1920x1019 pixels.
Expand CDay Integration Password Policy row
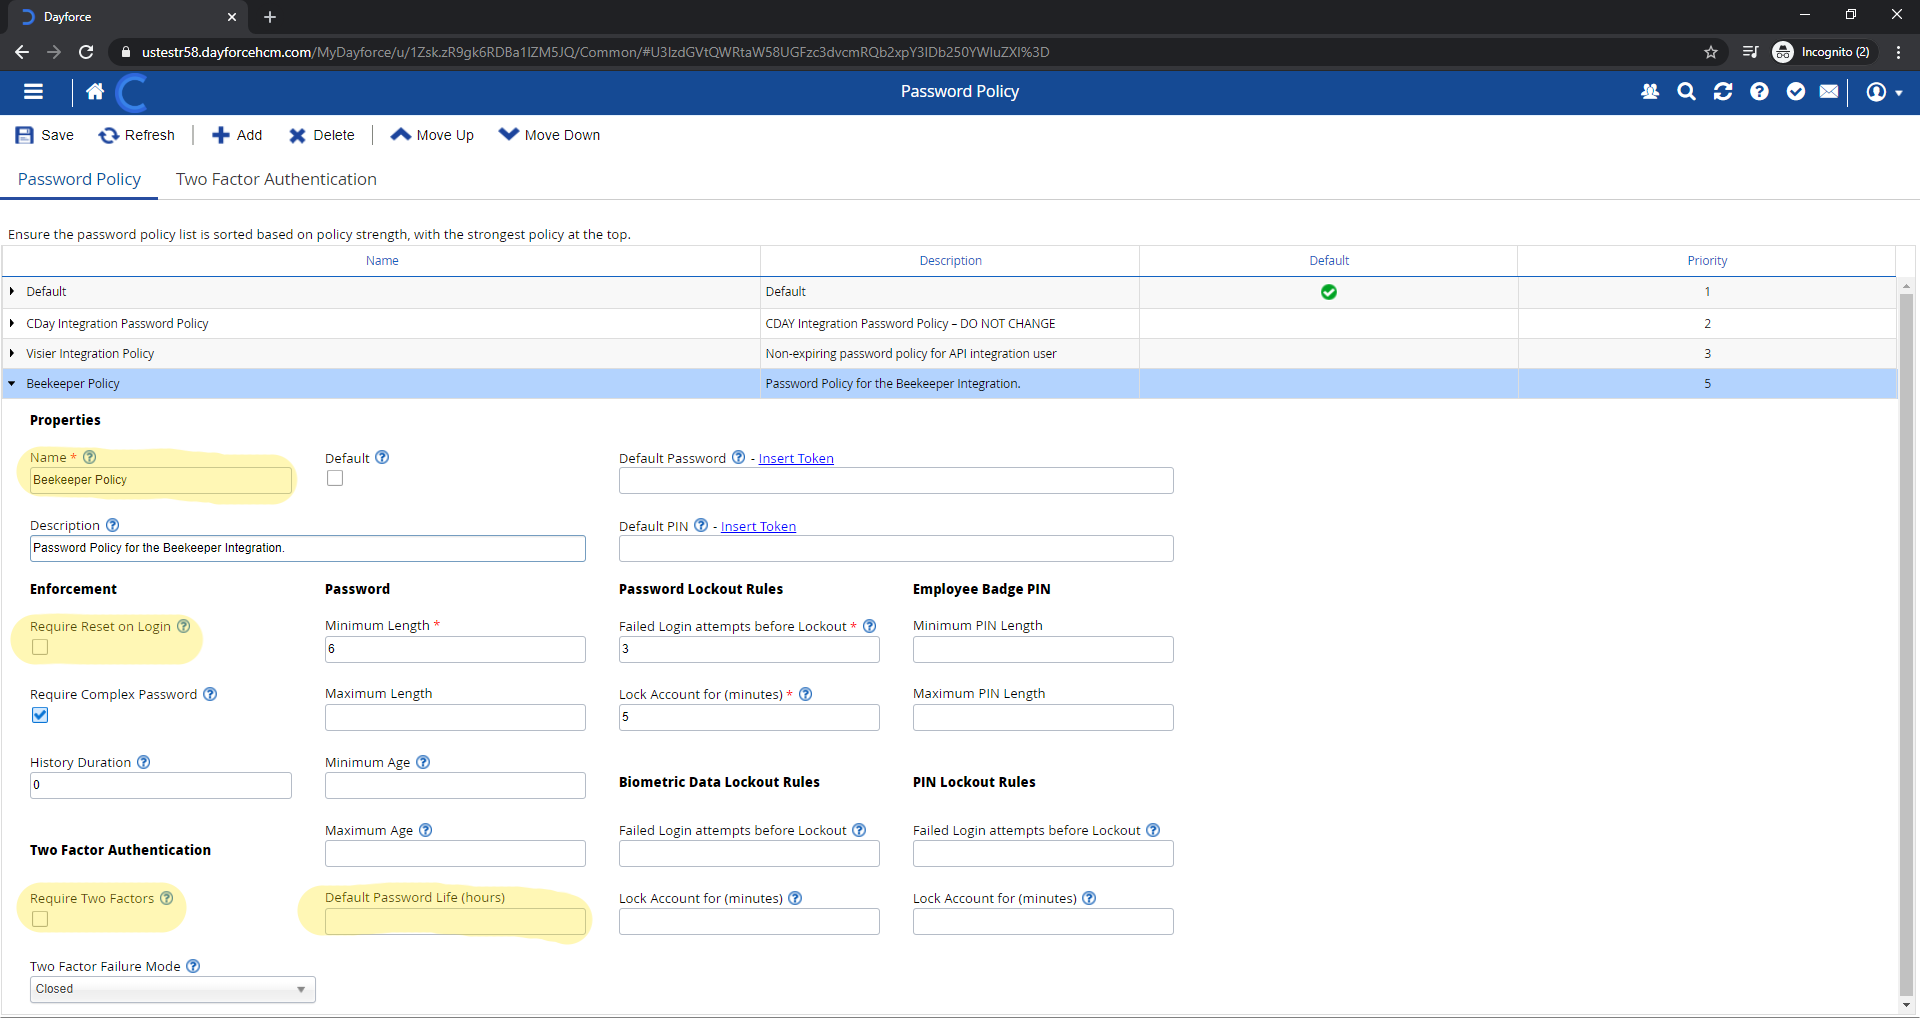tap(12, 323)
